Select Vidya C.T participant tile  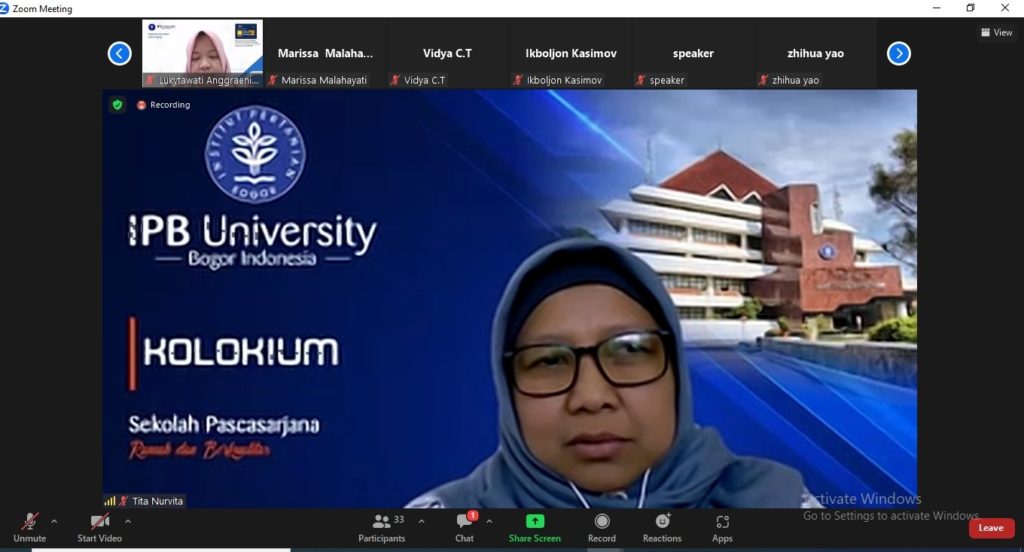447,53
